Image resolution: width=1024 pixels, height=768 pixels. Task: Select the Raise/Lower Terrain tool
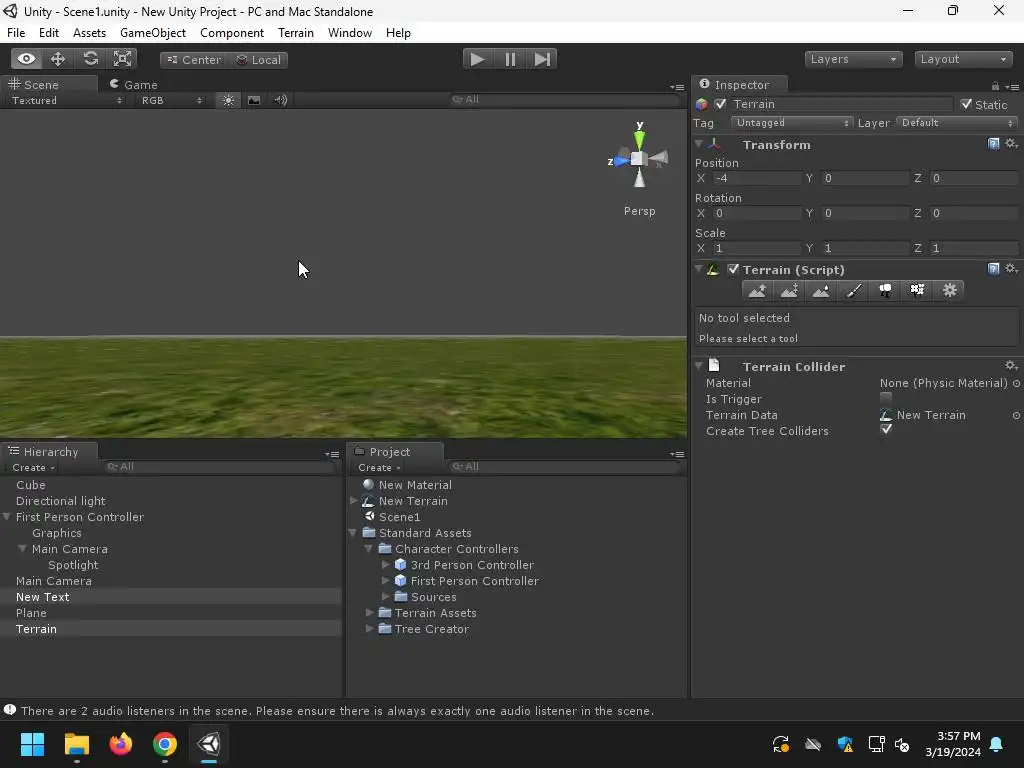tap(758, 291)
